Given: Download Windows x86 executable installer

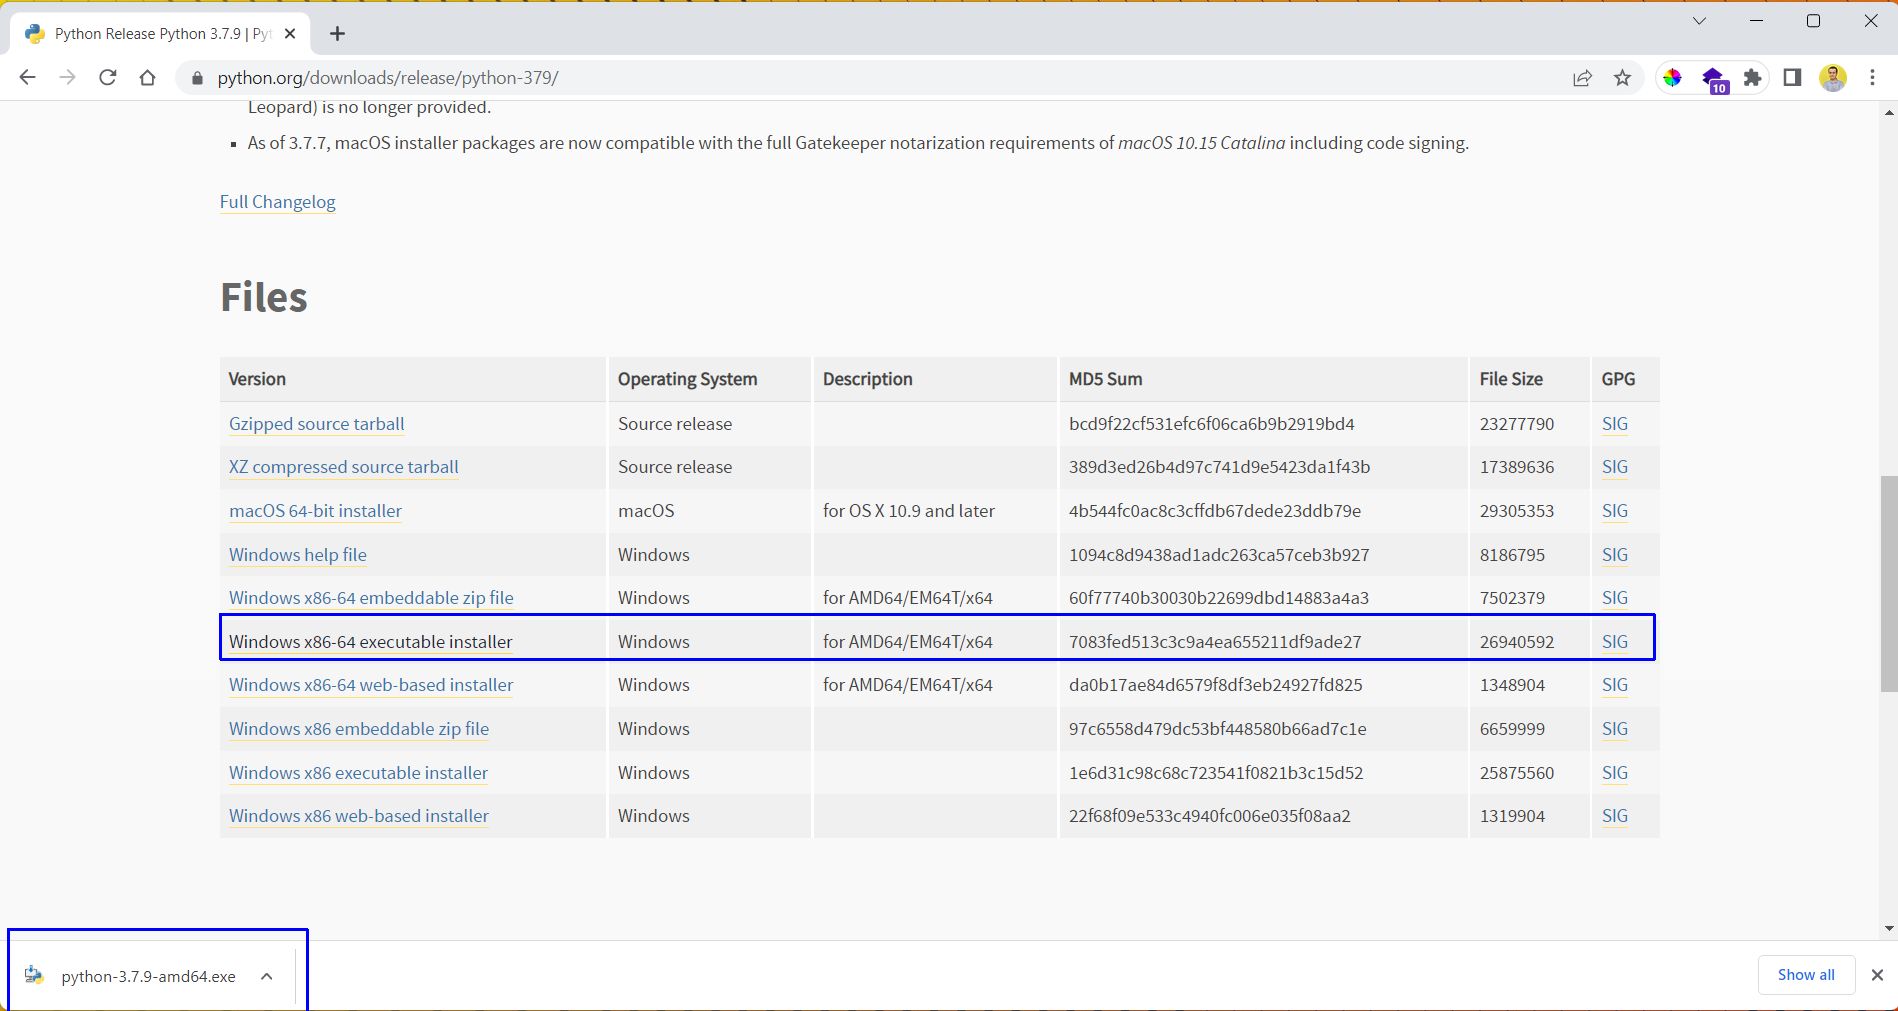Looking at the screenshot, I should tap(358, 773).
